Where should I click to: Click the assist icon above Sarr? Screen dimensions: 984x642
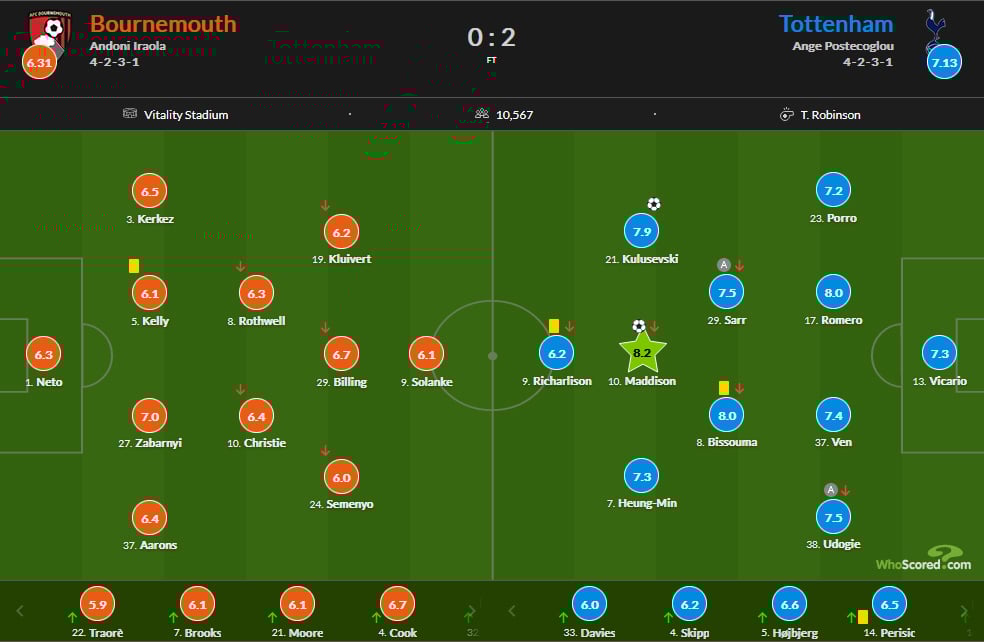click(x=723, y=265)
